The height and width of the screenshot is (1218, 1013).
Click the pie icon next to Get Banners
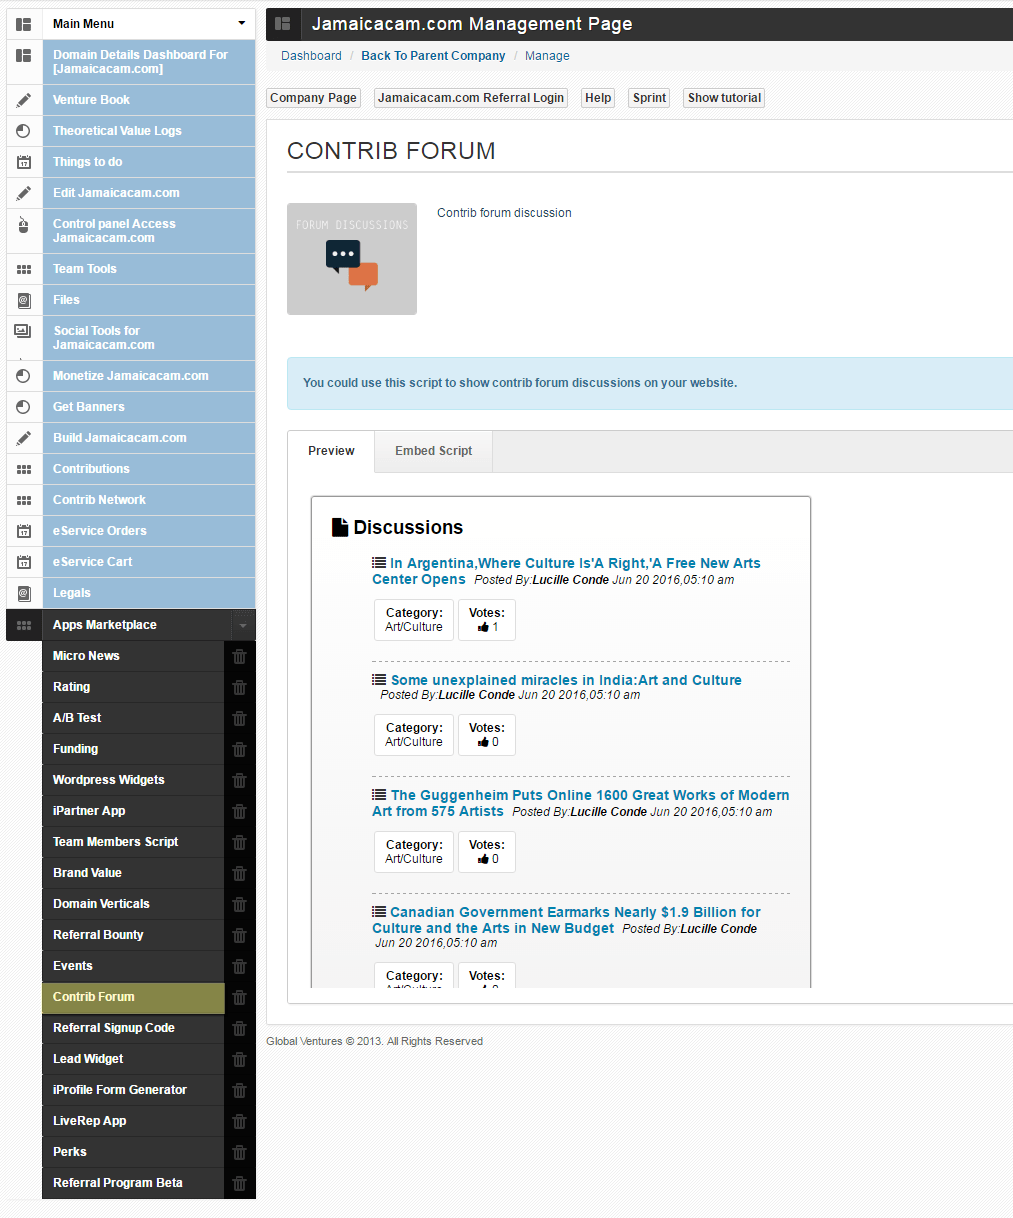pos(24,407)
